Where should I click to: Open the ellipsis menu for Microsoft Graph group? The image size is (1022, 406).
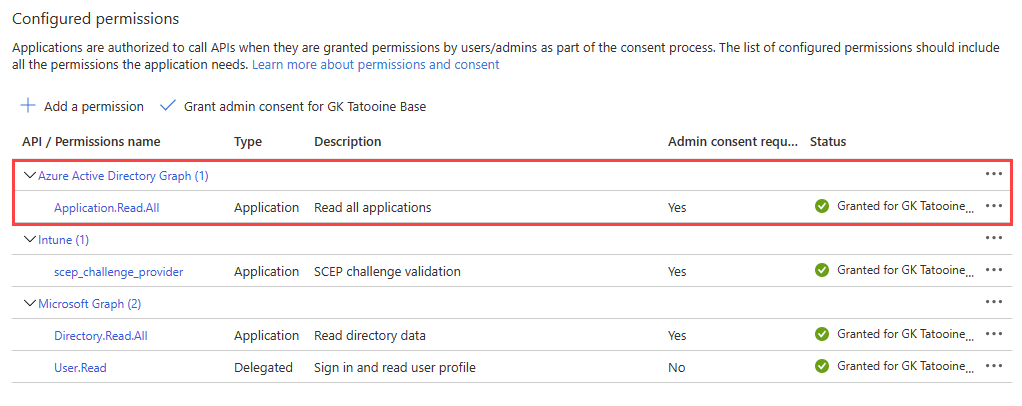coord(993,302)
